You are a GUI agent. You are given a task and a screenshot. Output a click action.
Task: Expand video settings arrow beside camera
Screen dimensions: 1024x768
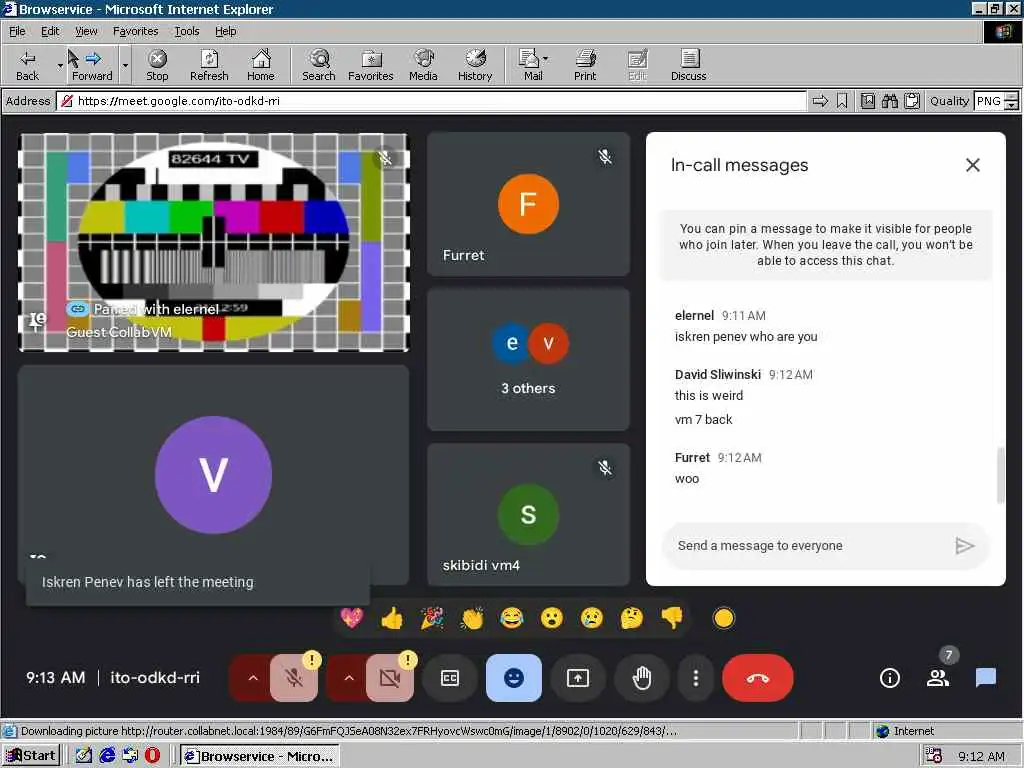[x=349, y=678]
